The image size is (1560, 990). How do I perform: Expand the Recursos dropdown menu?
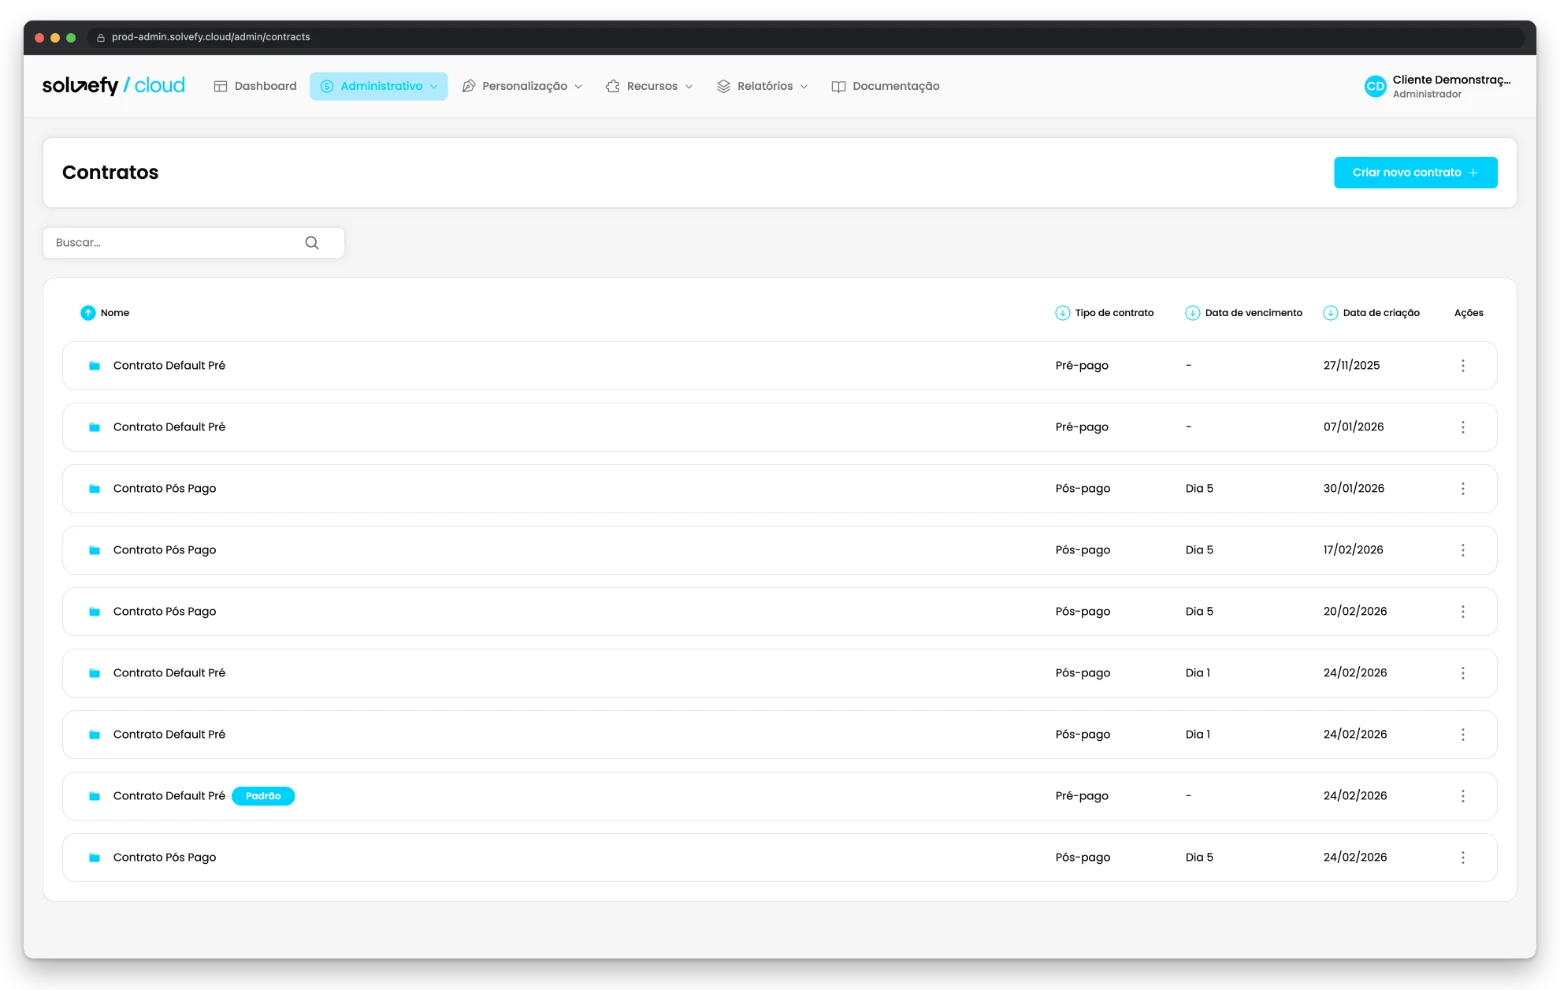point(649,86)
